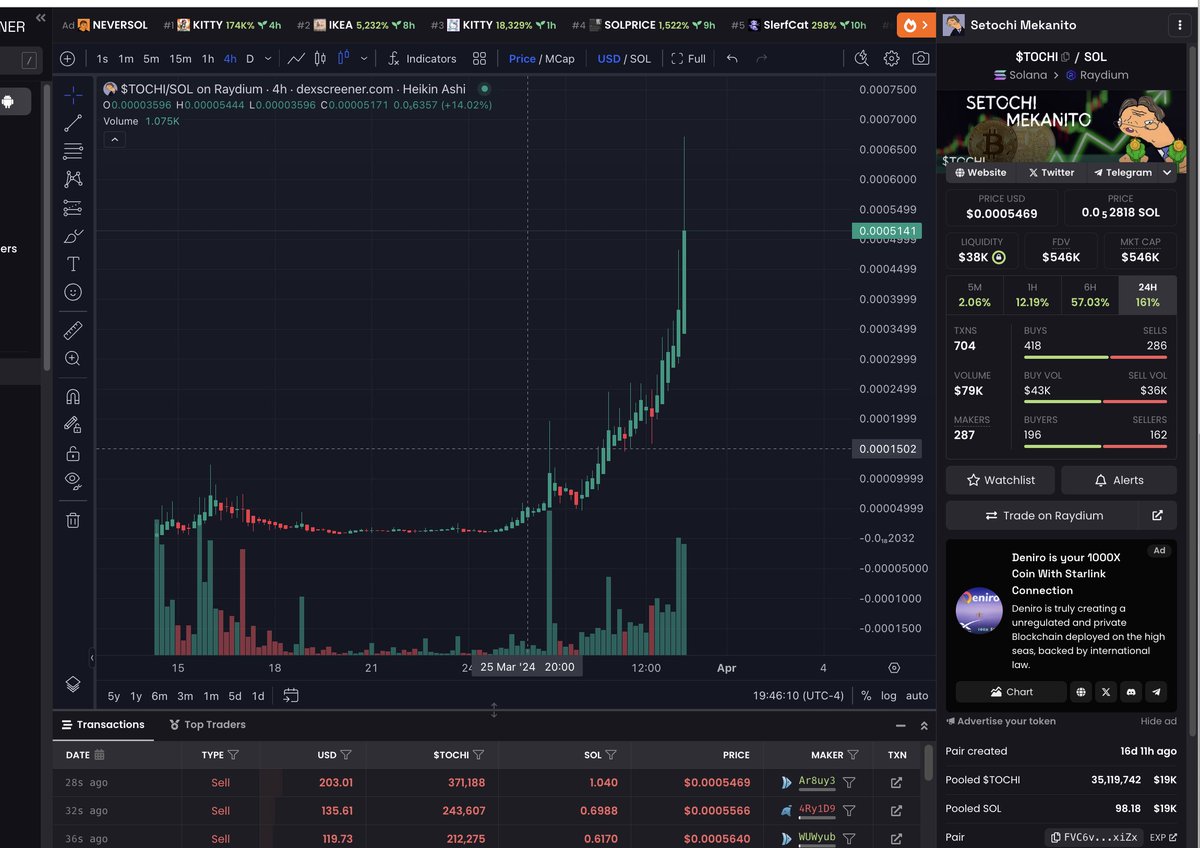1200x848 pixels.
Task: Collapse the chart legend chevron
Action: coord(114,140)
